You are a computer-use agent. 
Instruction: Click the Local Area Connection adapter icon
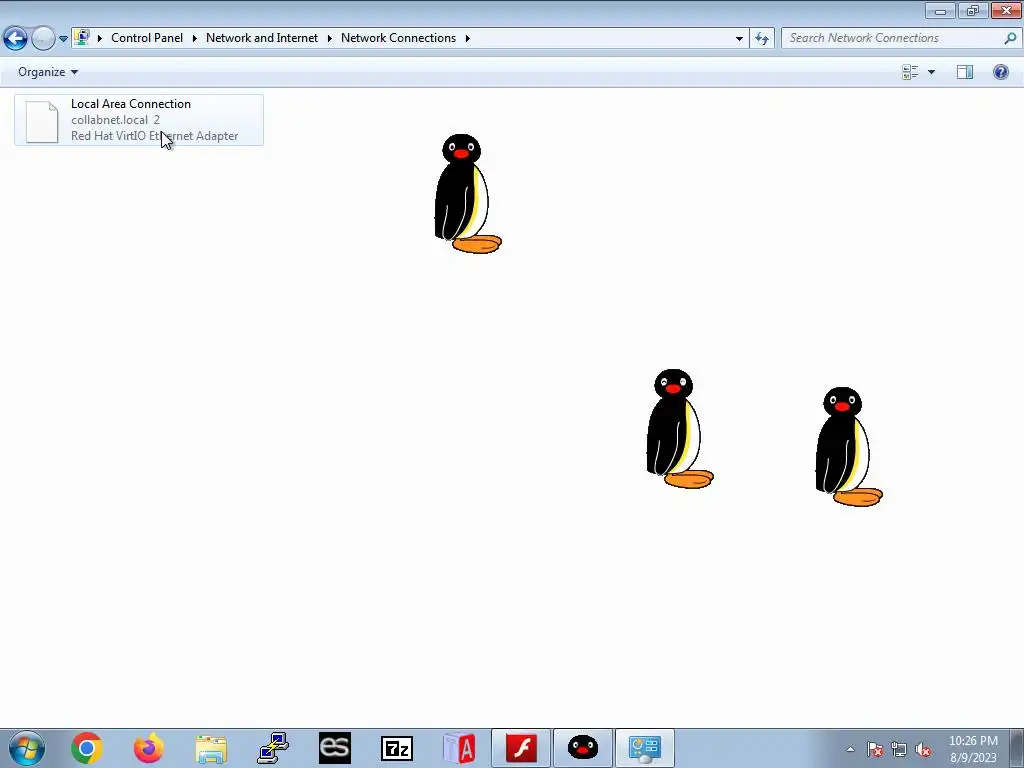42,121
